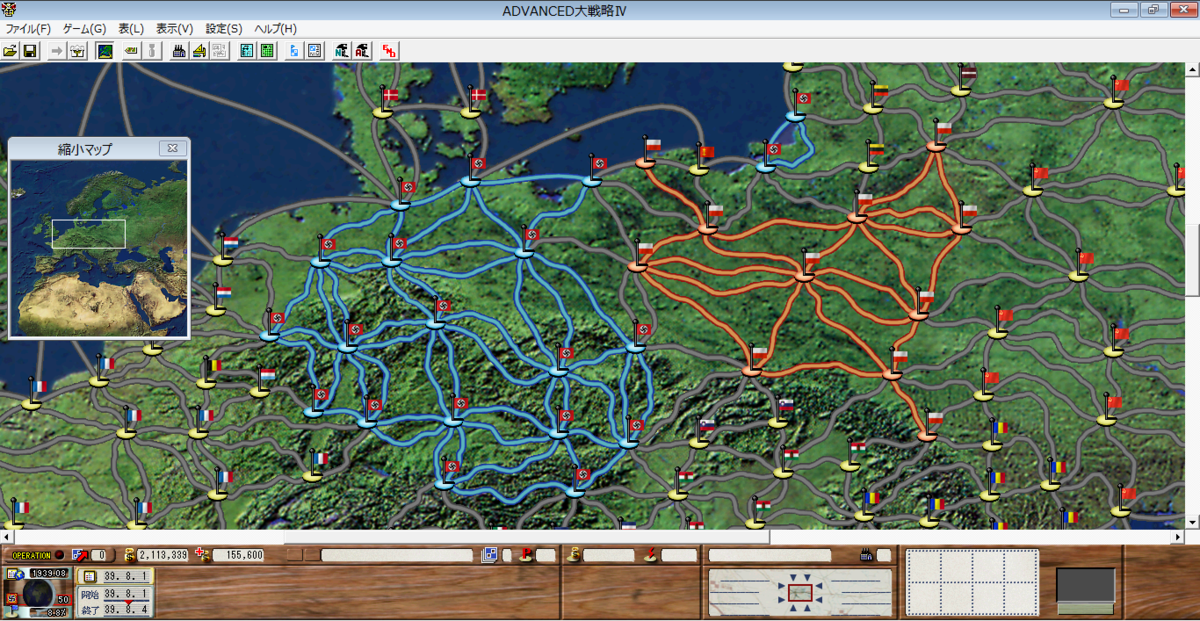Open the ゲーム(G) menu
The height and width of the screenshot is (621, 1200).
pos(84,29)
